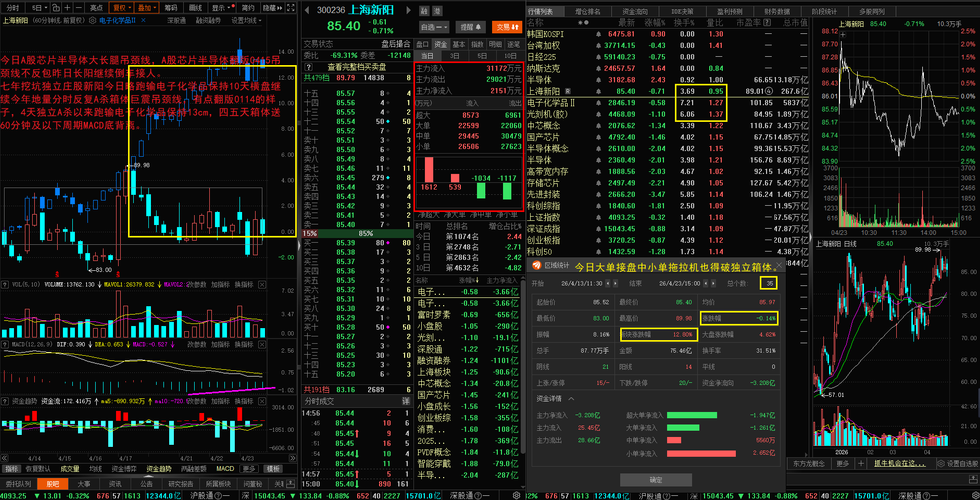Toggle 筹码 chip distribution view

pyautogui.click(x=171, y=8)
